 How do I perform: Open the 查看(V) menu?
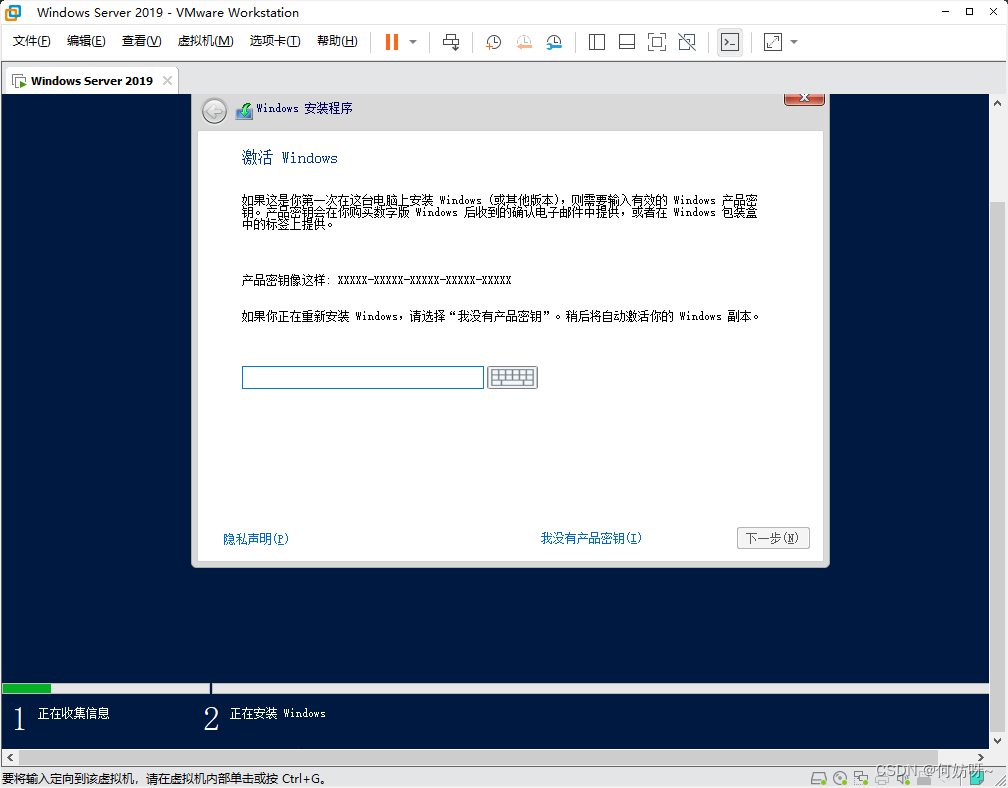coord(141,41)
